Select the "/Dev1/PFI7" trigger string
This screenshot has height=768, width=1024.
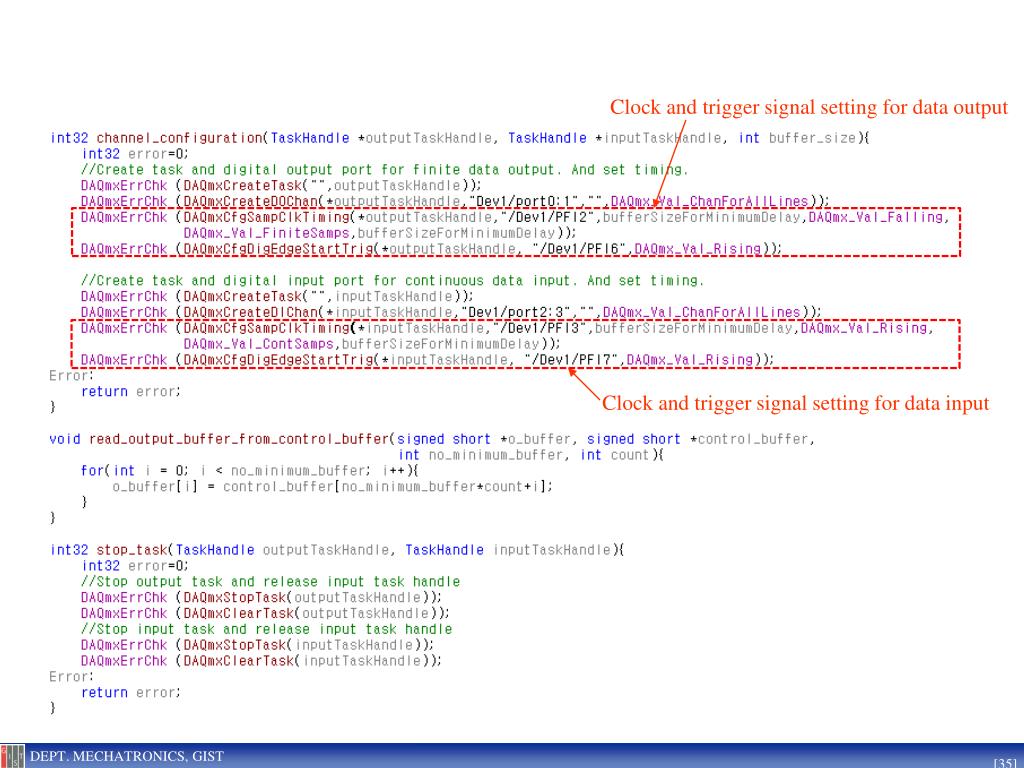[573, 360]
